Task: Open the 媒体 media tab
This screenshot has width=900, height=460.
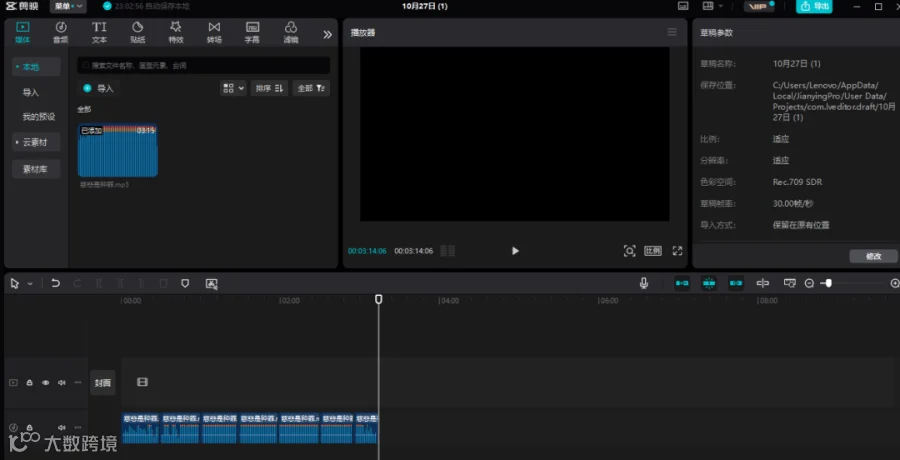Action: (23, 32)
